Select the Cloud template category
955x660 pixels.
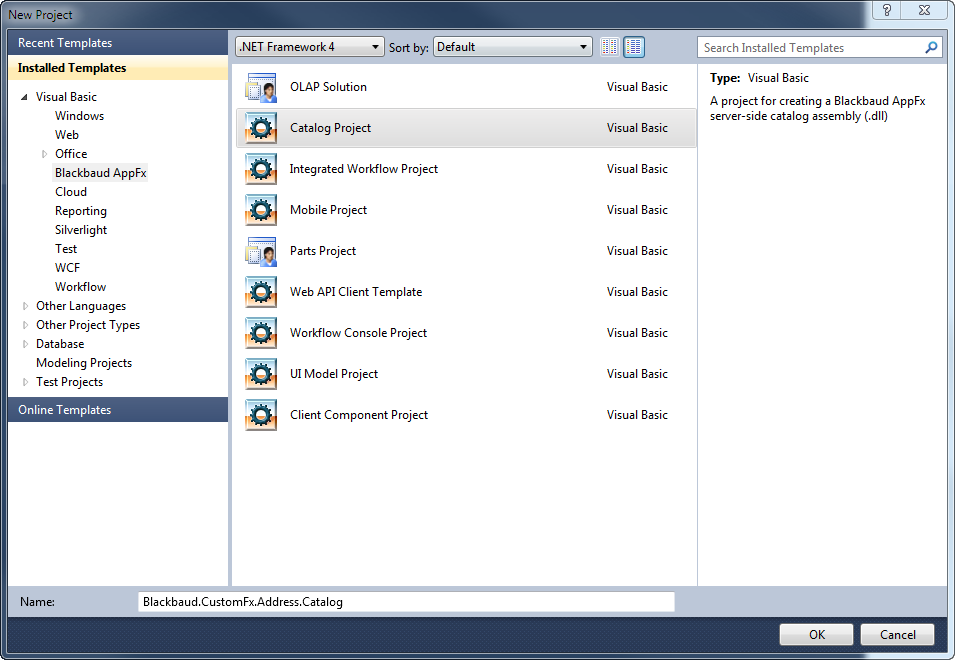(x=71, y=192)
